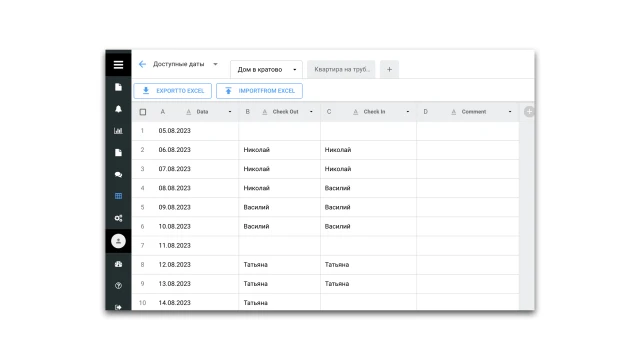Select Check In cell Николай for 07.08.2023
The image size is (640, 360).
click(369, 169)
